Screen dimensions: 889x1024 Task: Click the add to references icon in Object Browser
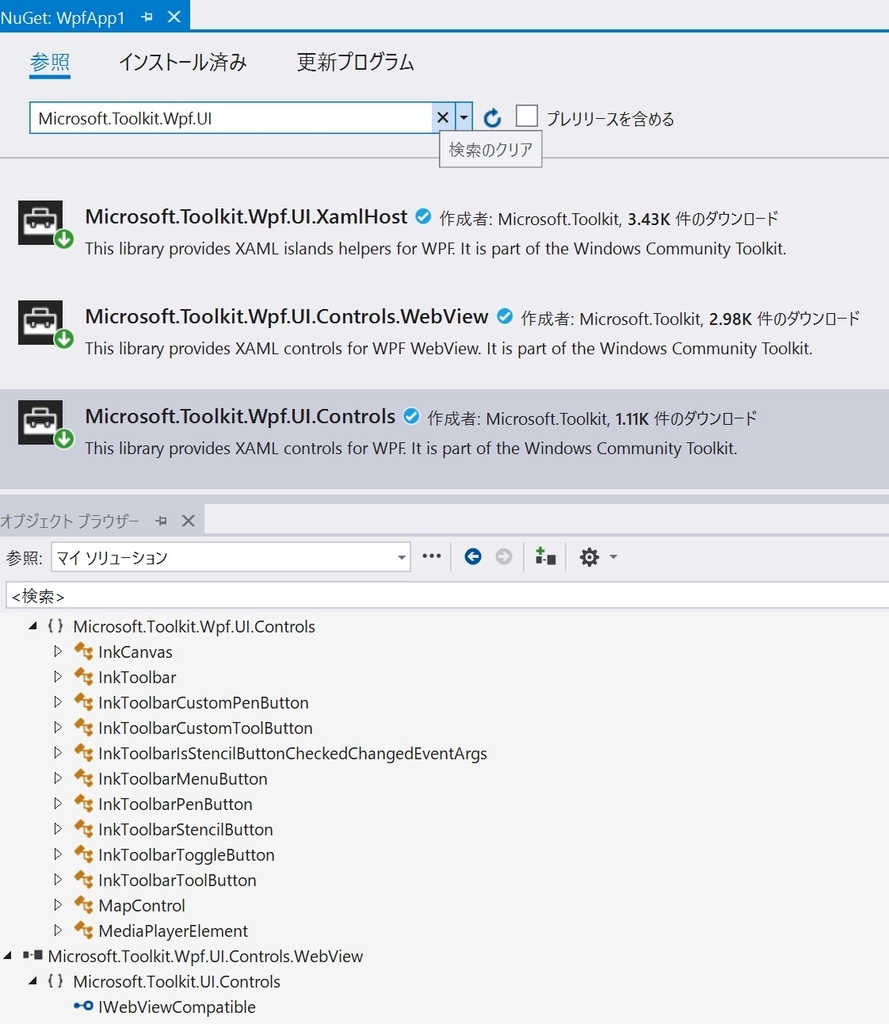[x=545, y=556]
